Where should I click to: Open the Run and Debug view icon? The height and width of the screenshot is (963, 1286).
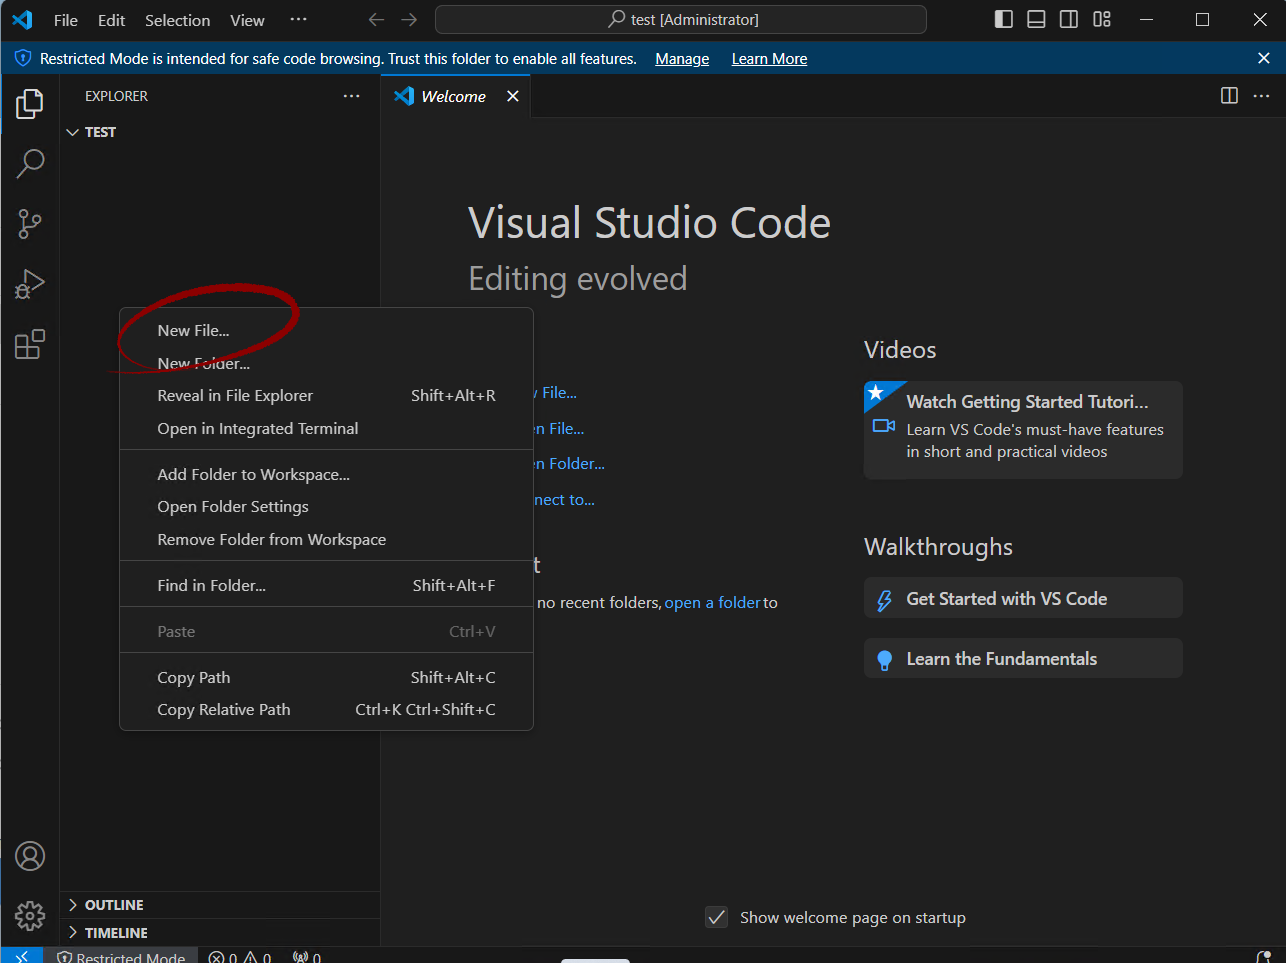[30, 284]
